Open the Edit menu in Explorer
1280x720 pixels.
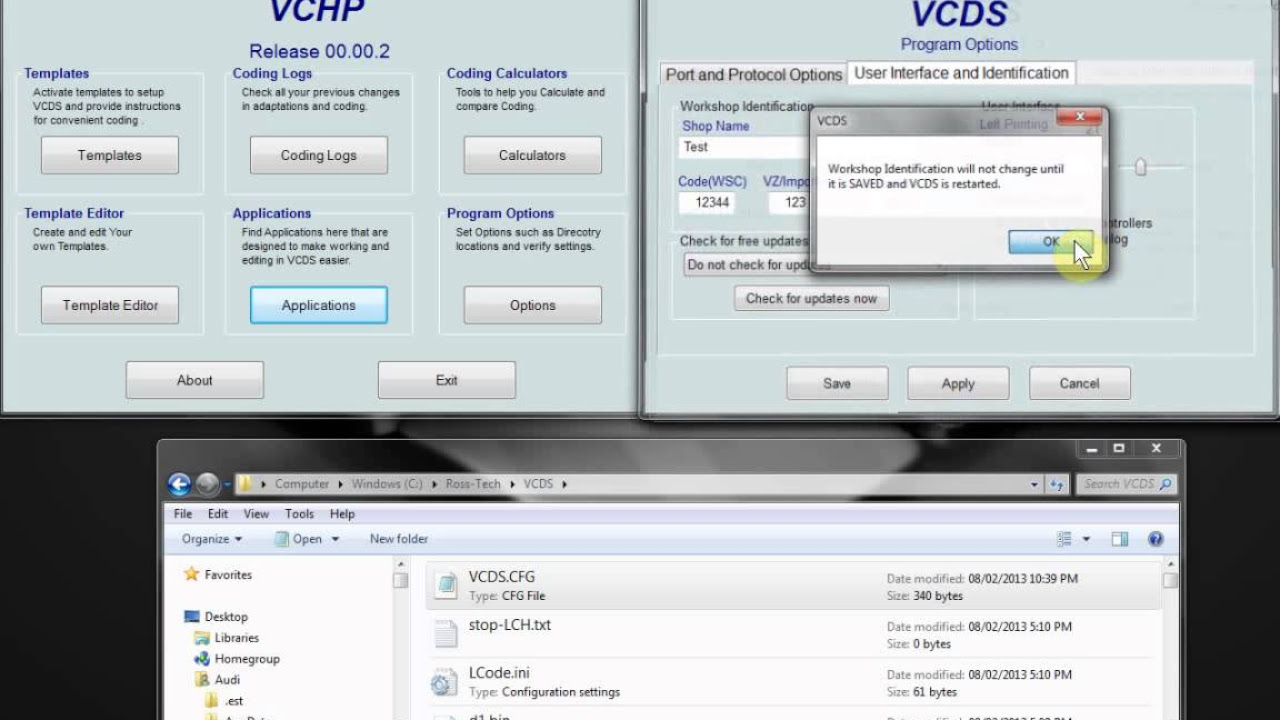[218, 514]
